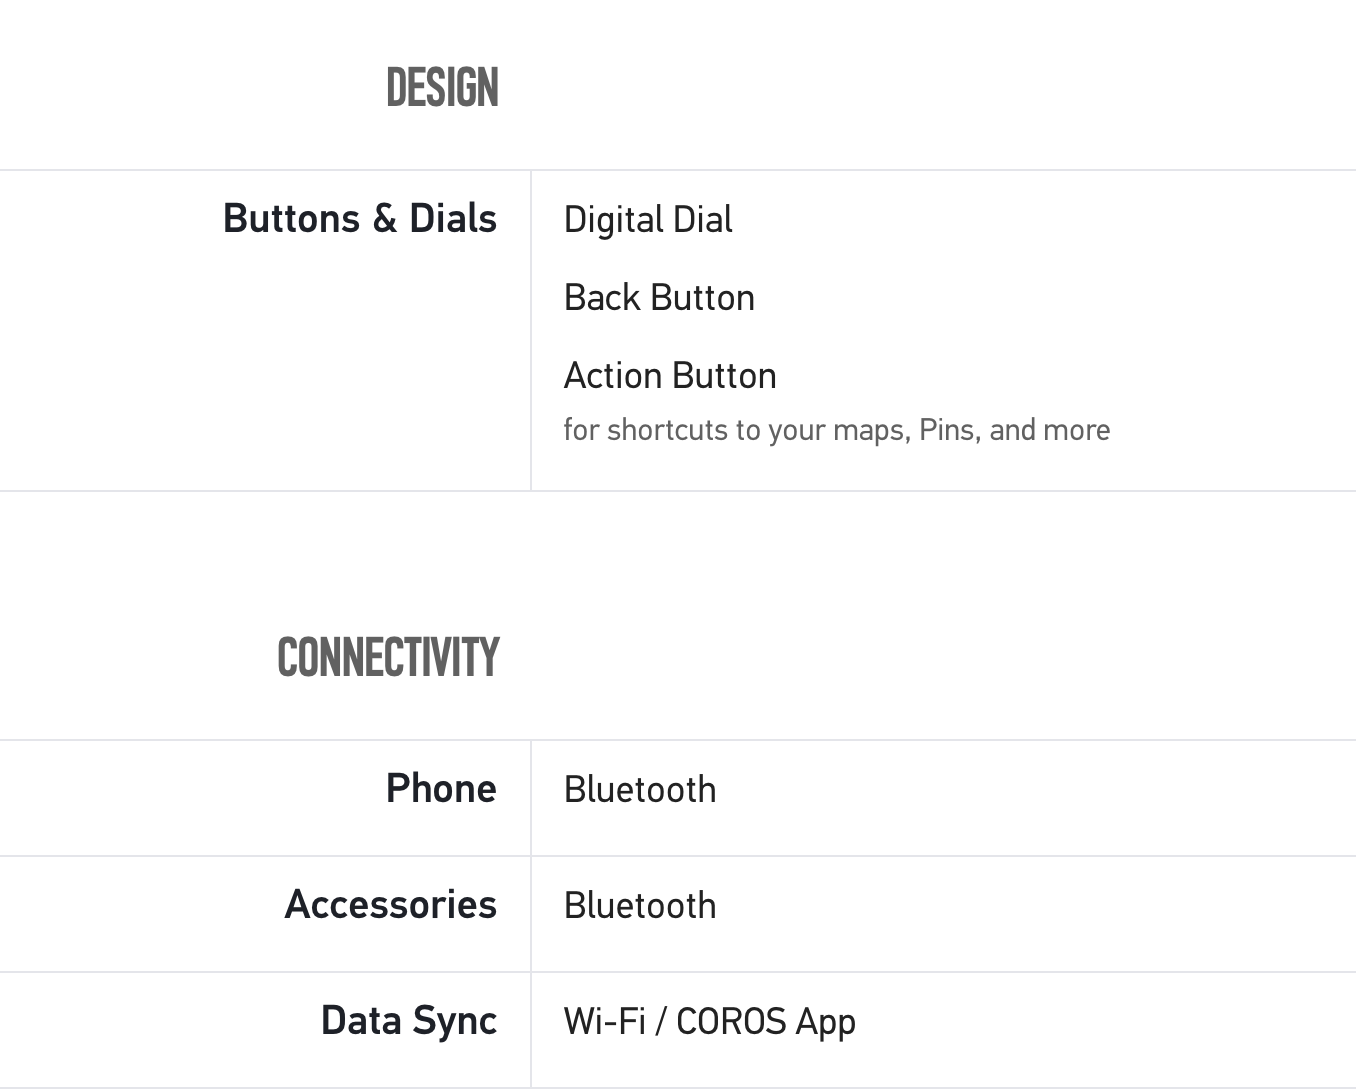This screenshot has height=1092, width=1356.
Task: Click the shortcuts description under Action Button
Action: 836,430
